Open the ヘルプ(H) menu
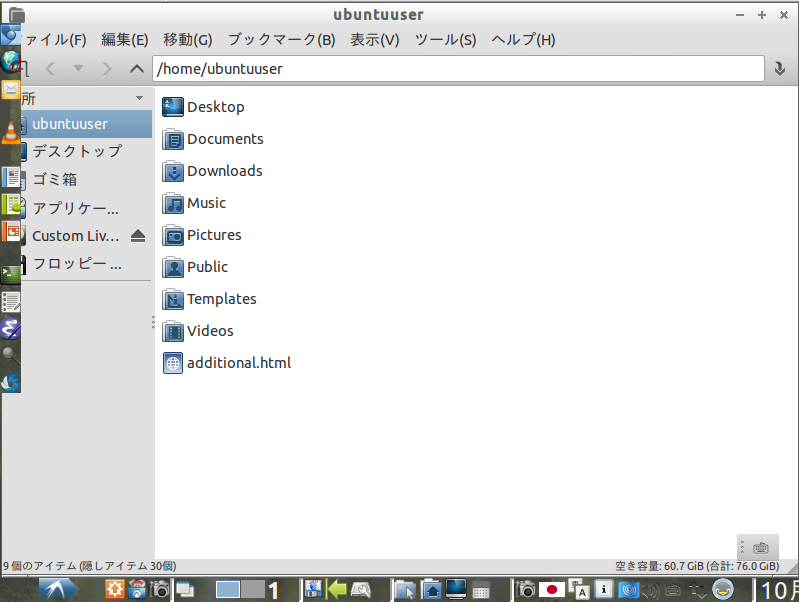Viewport: 799px width, 602px height. click(x=523, y=40)
